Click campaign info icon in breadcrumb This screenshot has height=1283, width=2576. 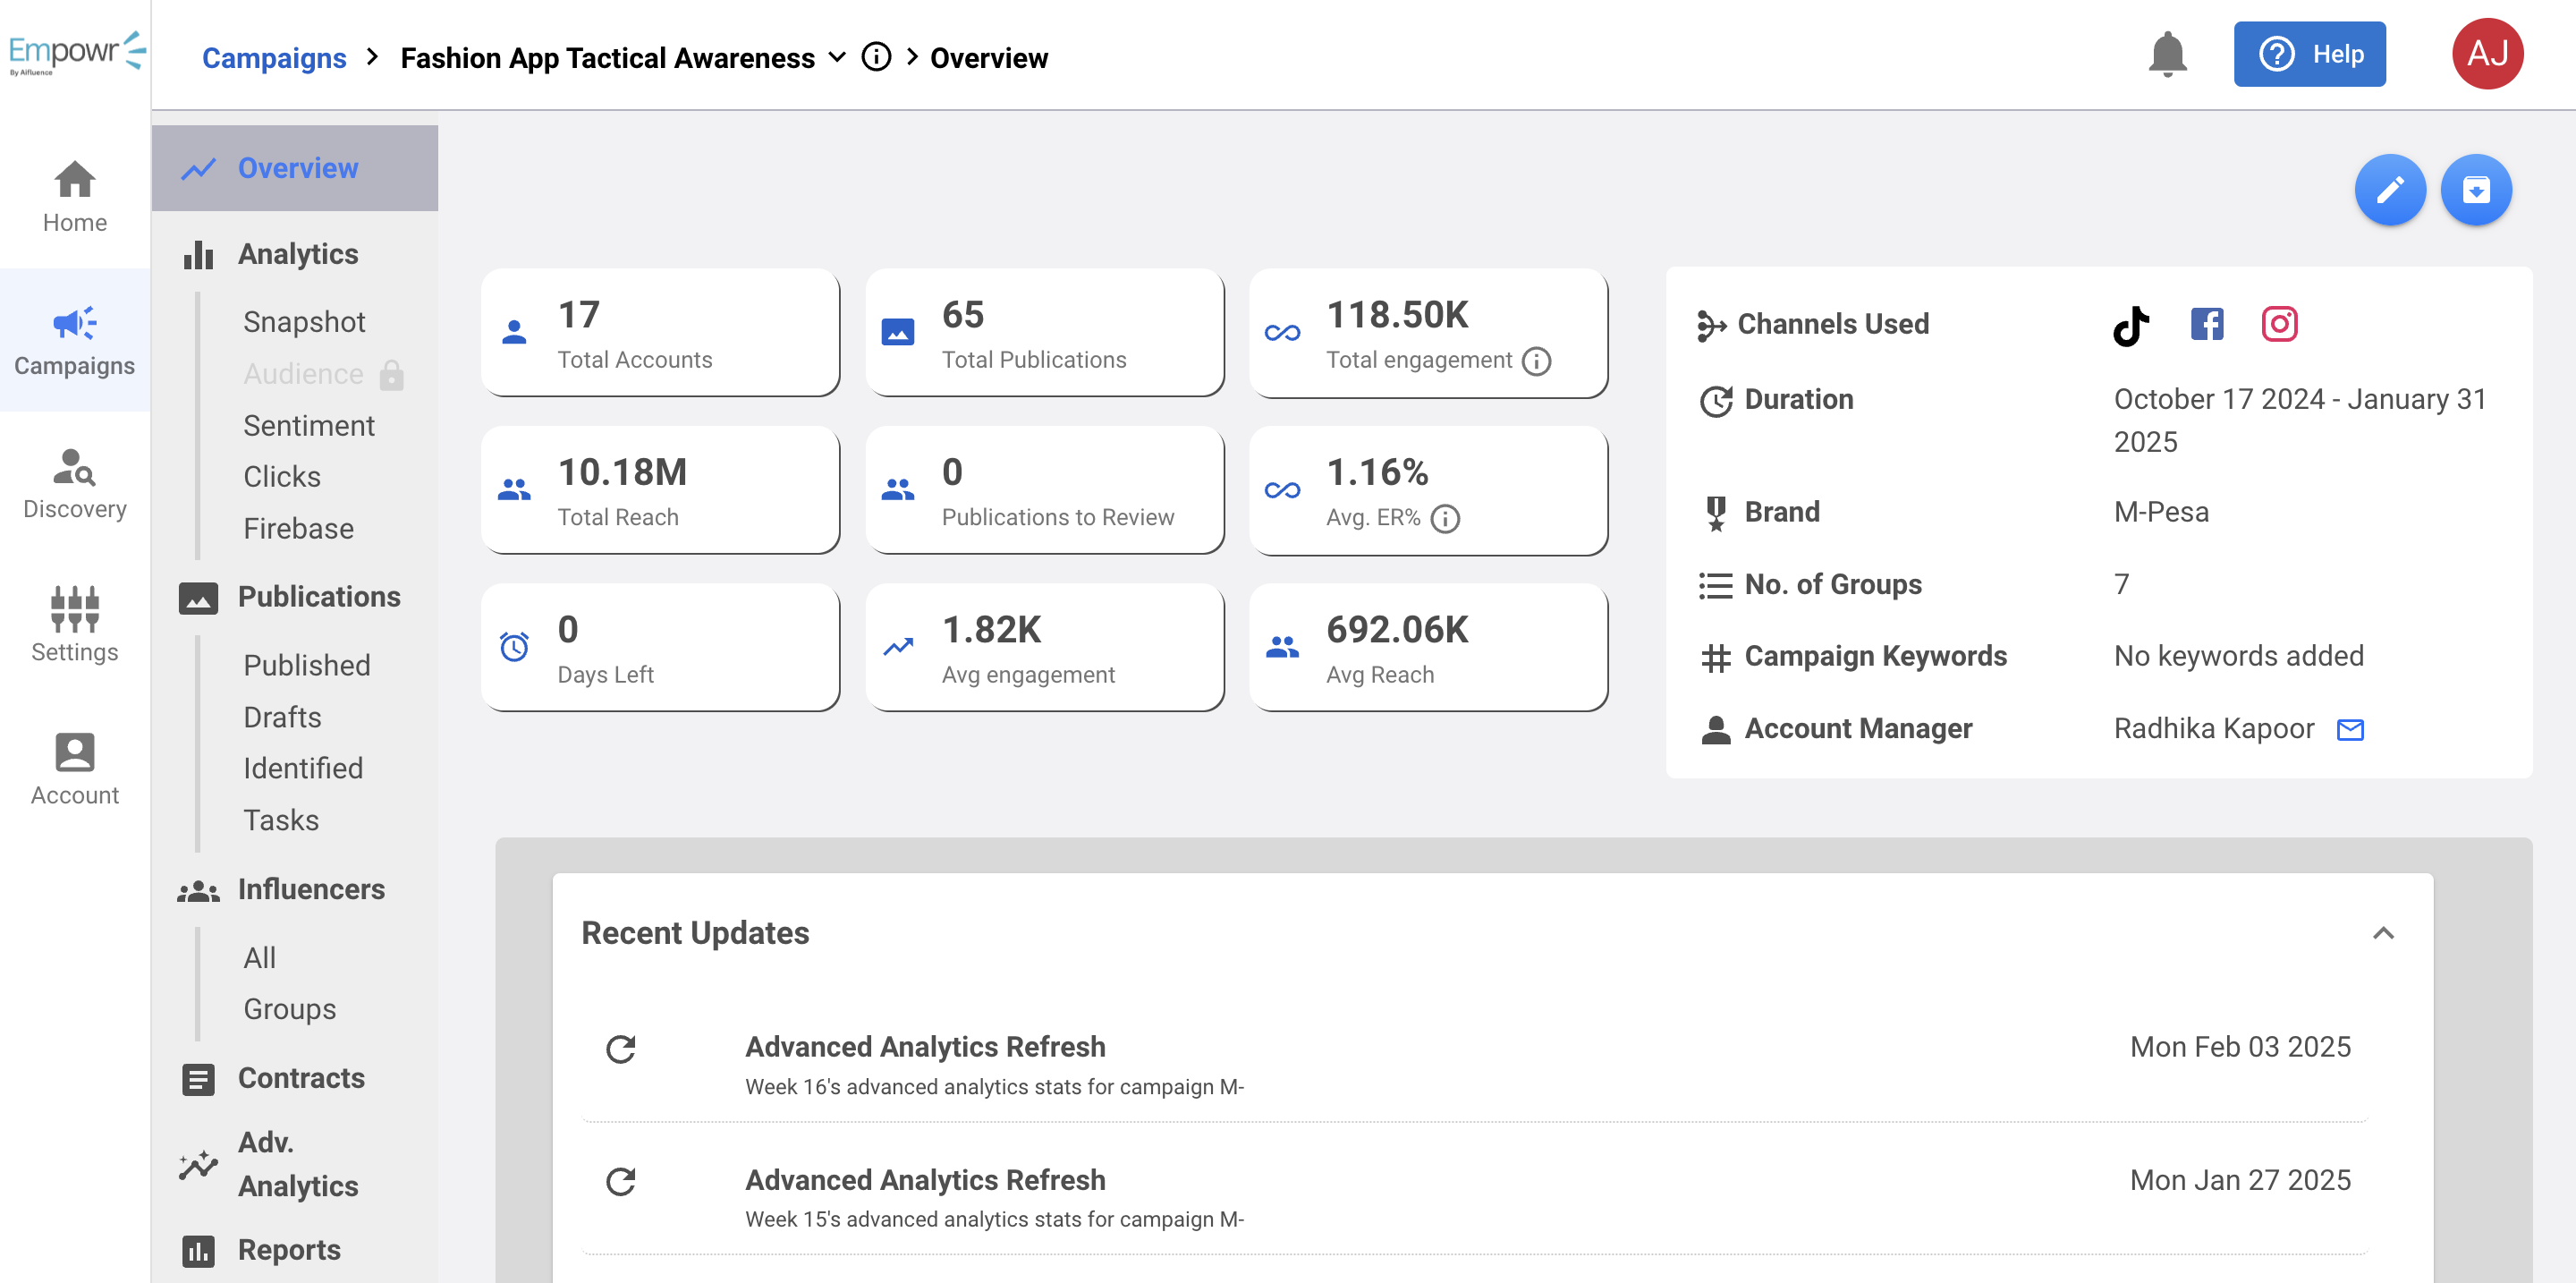pos(876,57)
